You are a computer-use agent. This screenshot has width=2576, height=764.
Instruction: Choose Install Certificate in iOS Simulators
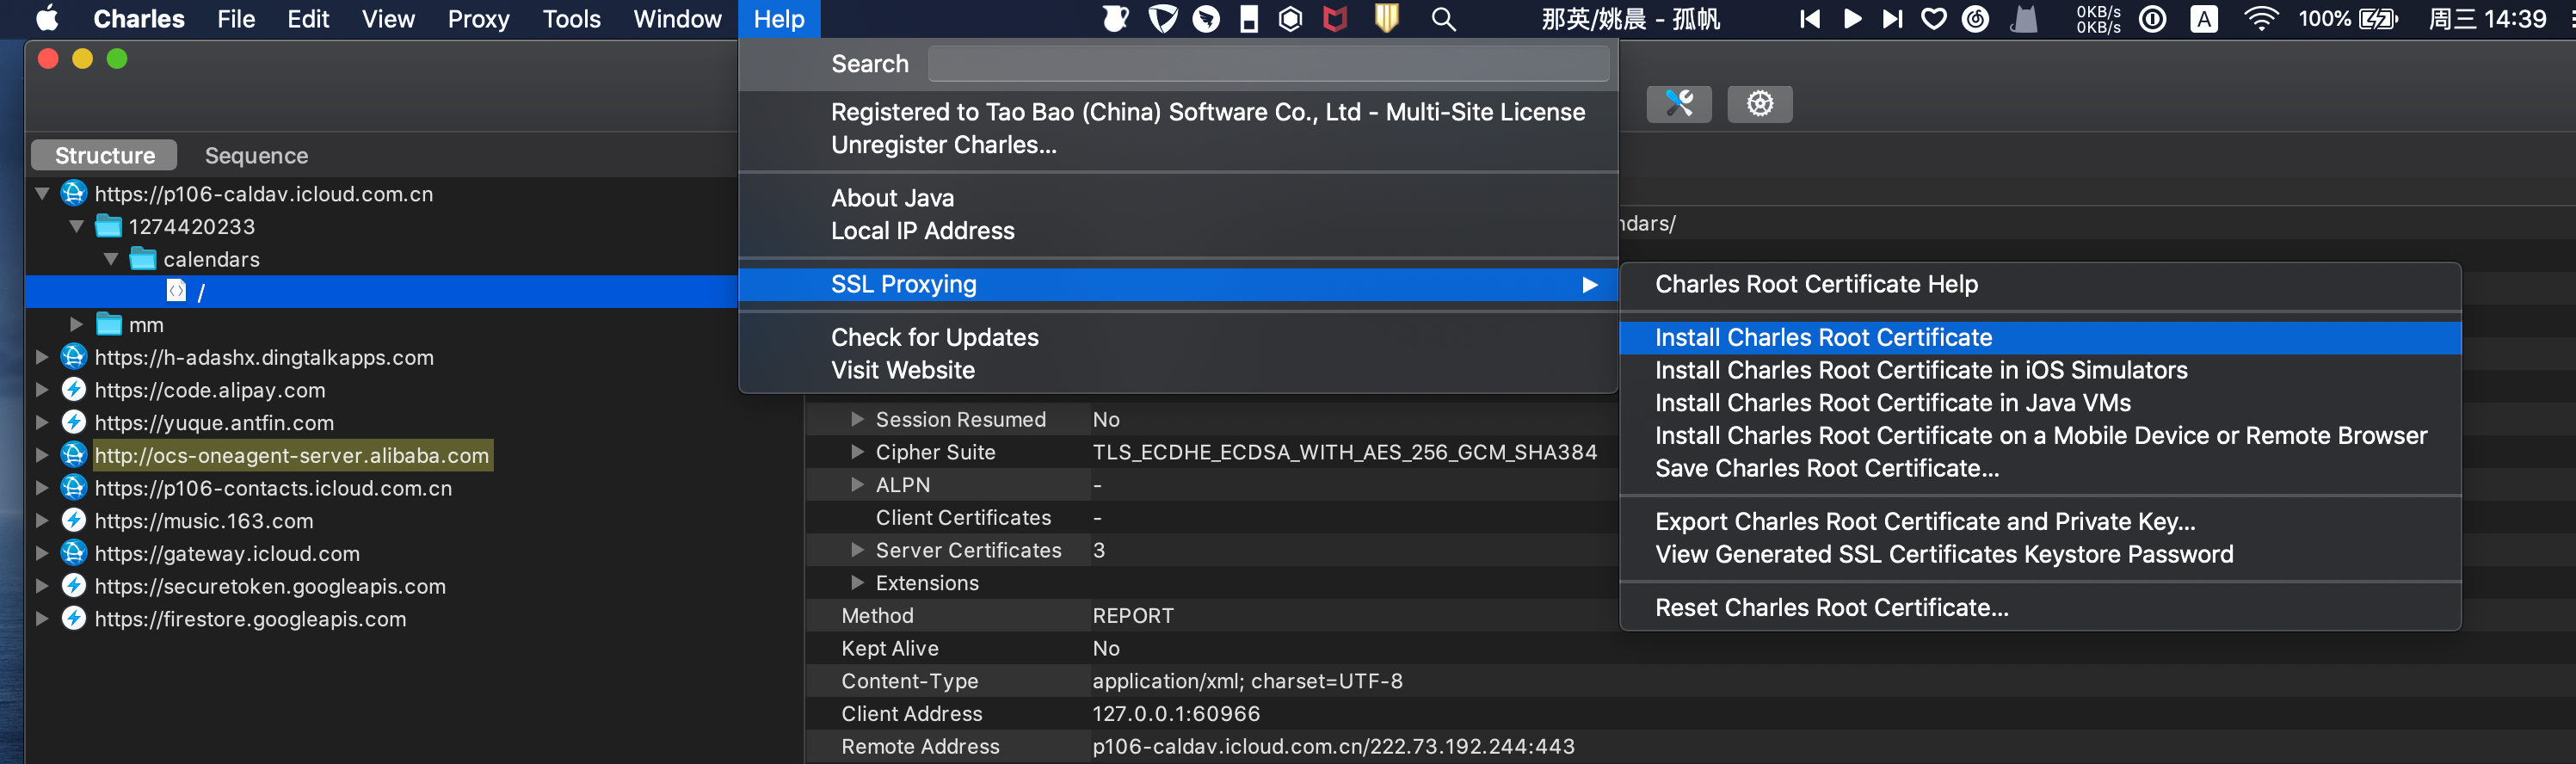point(2040,370)
